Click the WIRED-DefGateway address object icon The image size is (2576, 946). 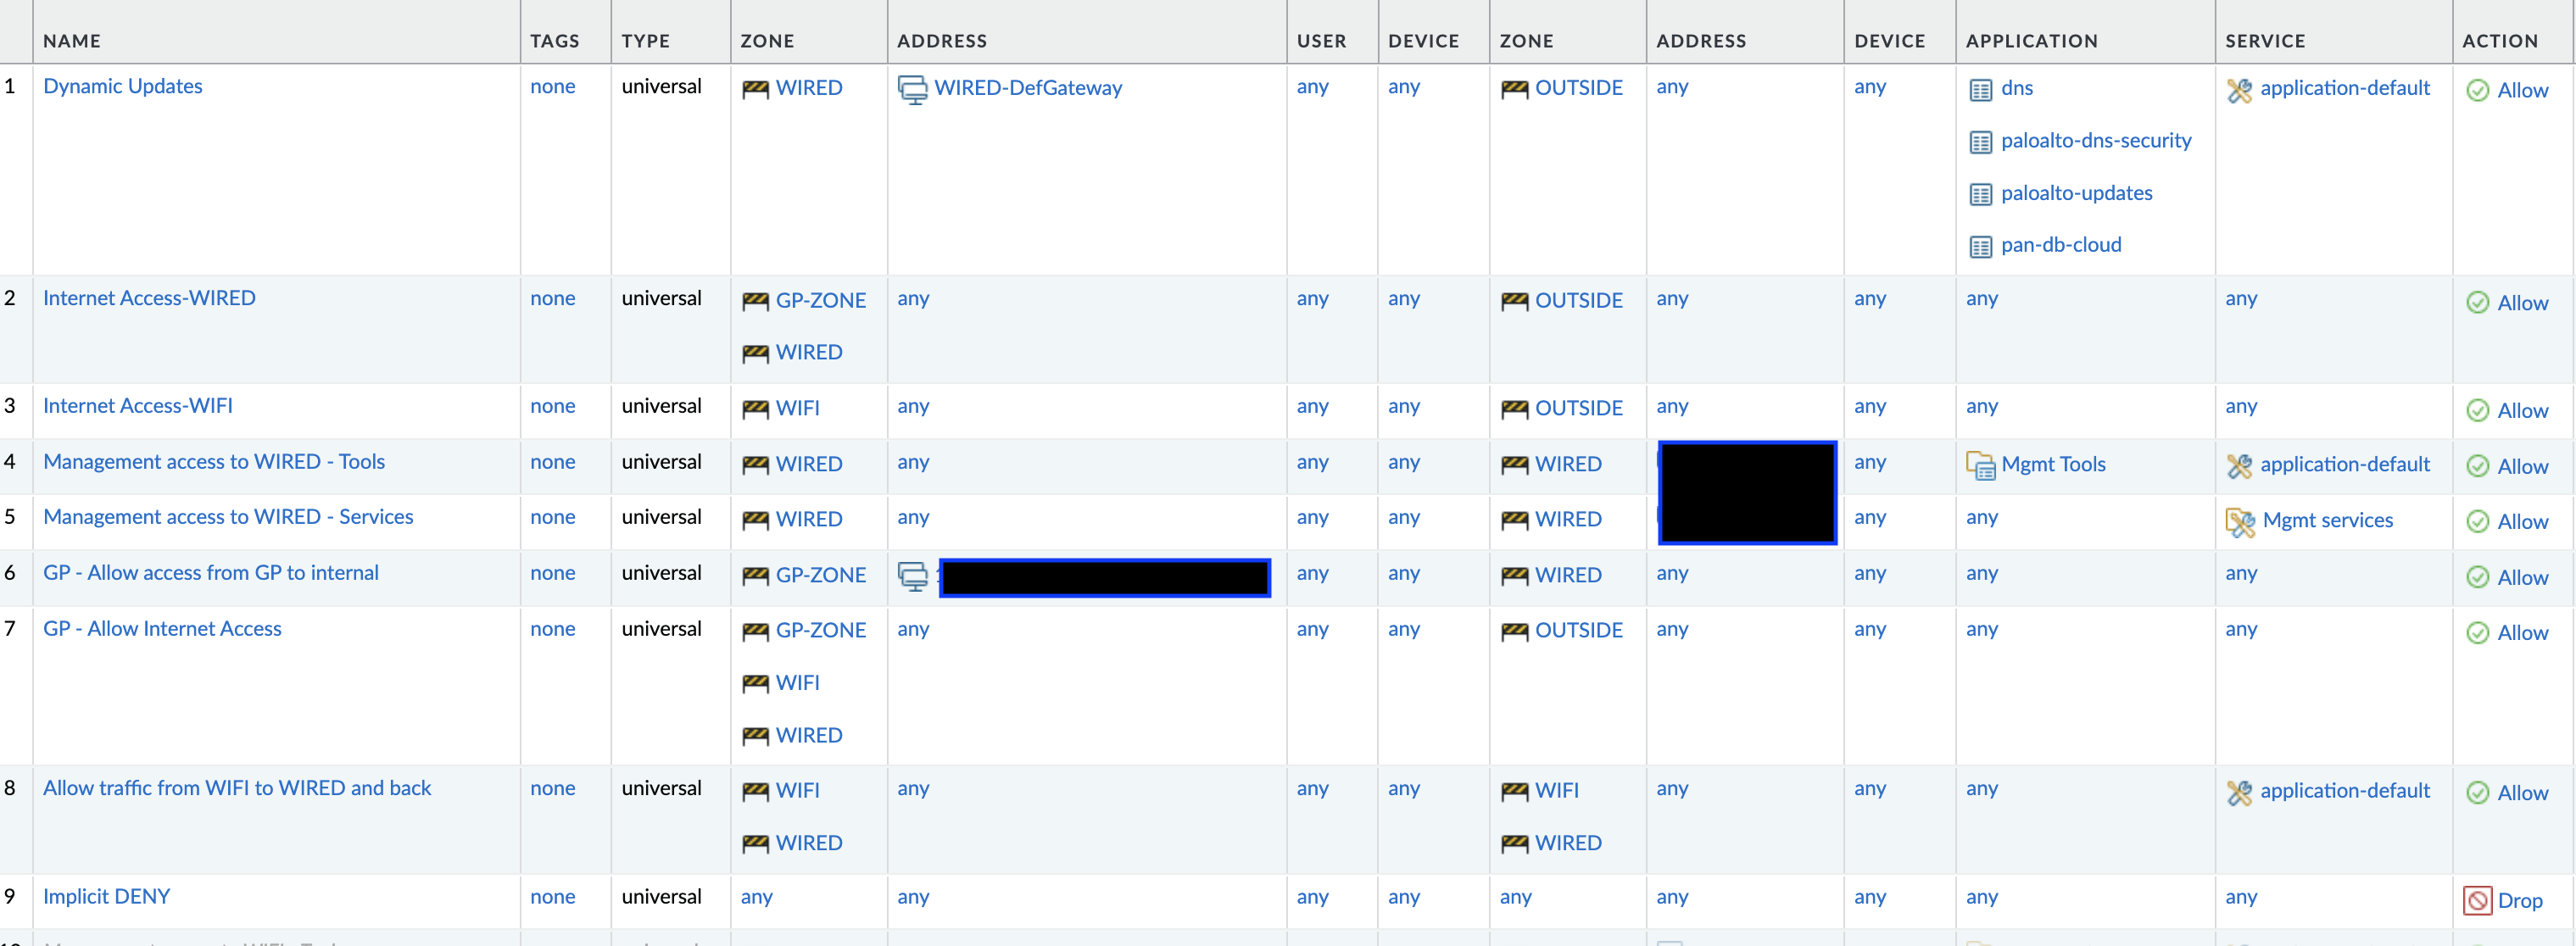pos(912,90)
